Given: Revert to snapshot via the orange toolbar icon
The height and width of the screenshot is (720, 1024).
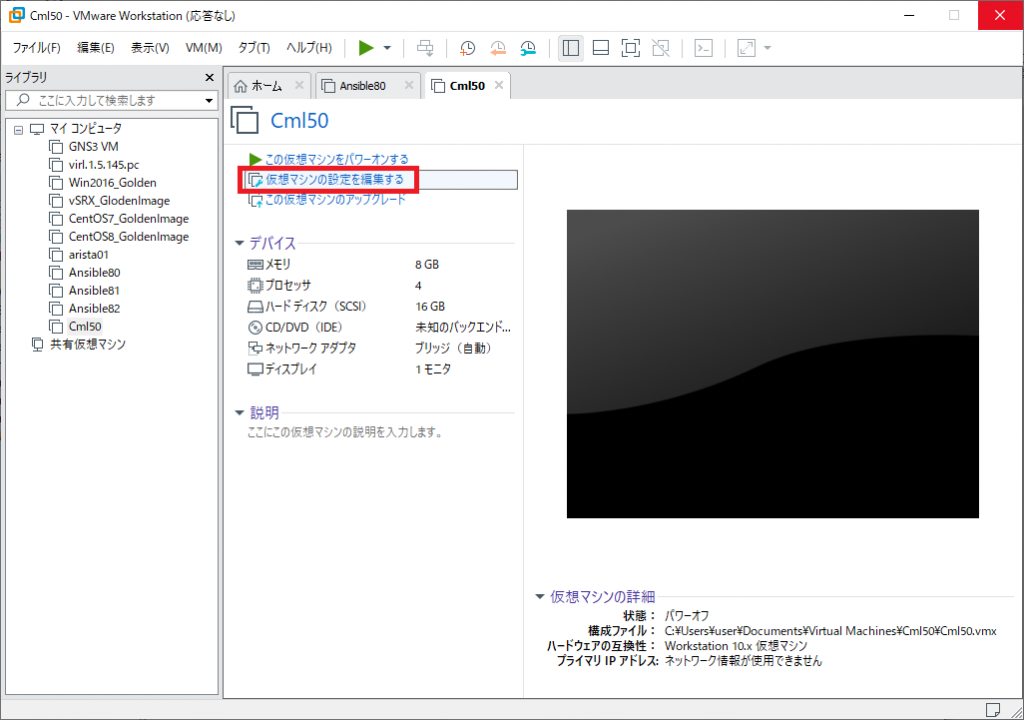Looking at the screenshot, I should 498,48.
